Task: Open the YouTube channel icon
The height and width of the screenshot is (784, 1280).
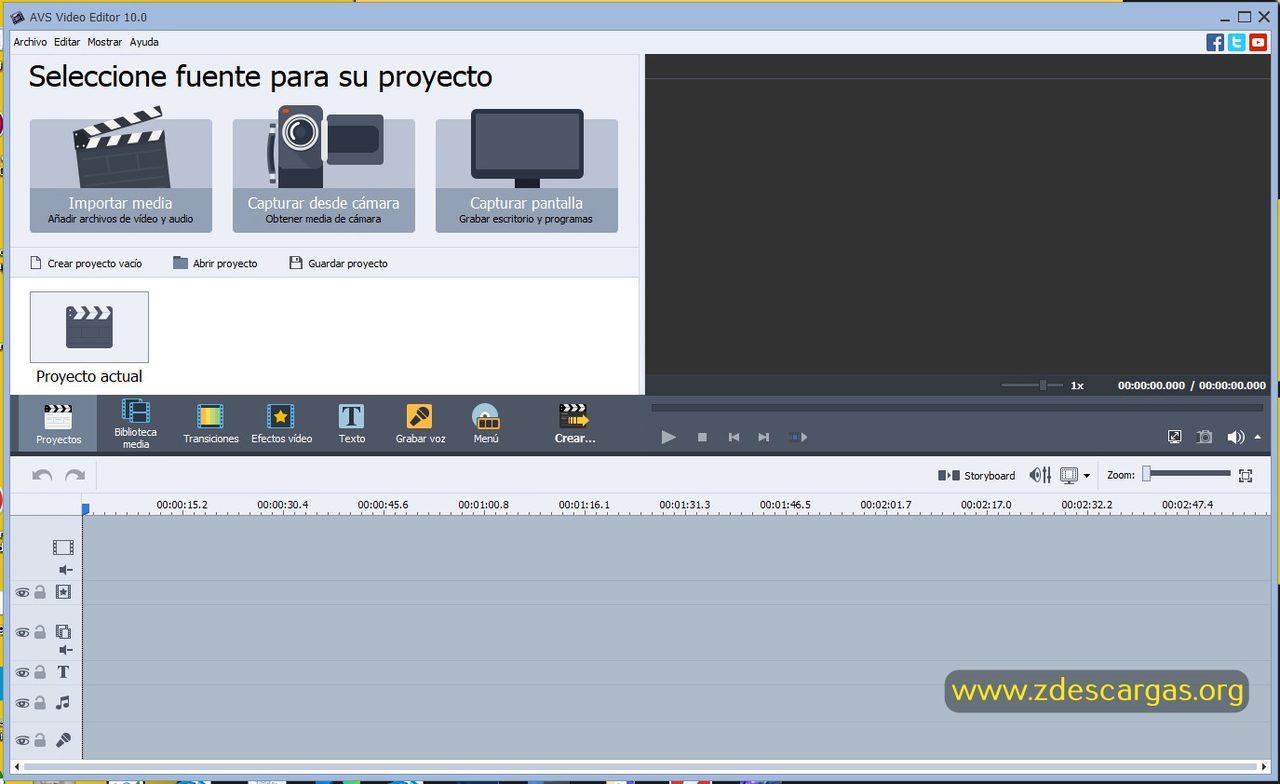Action: coord(1258,42)
